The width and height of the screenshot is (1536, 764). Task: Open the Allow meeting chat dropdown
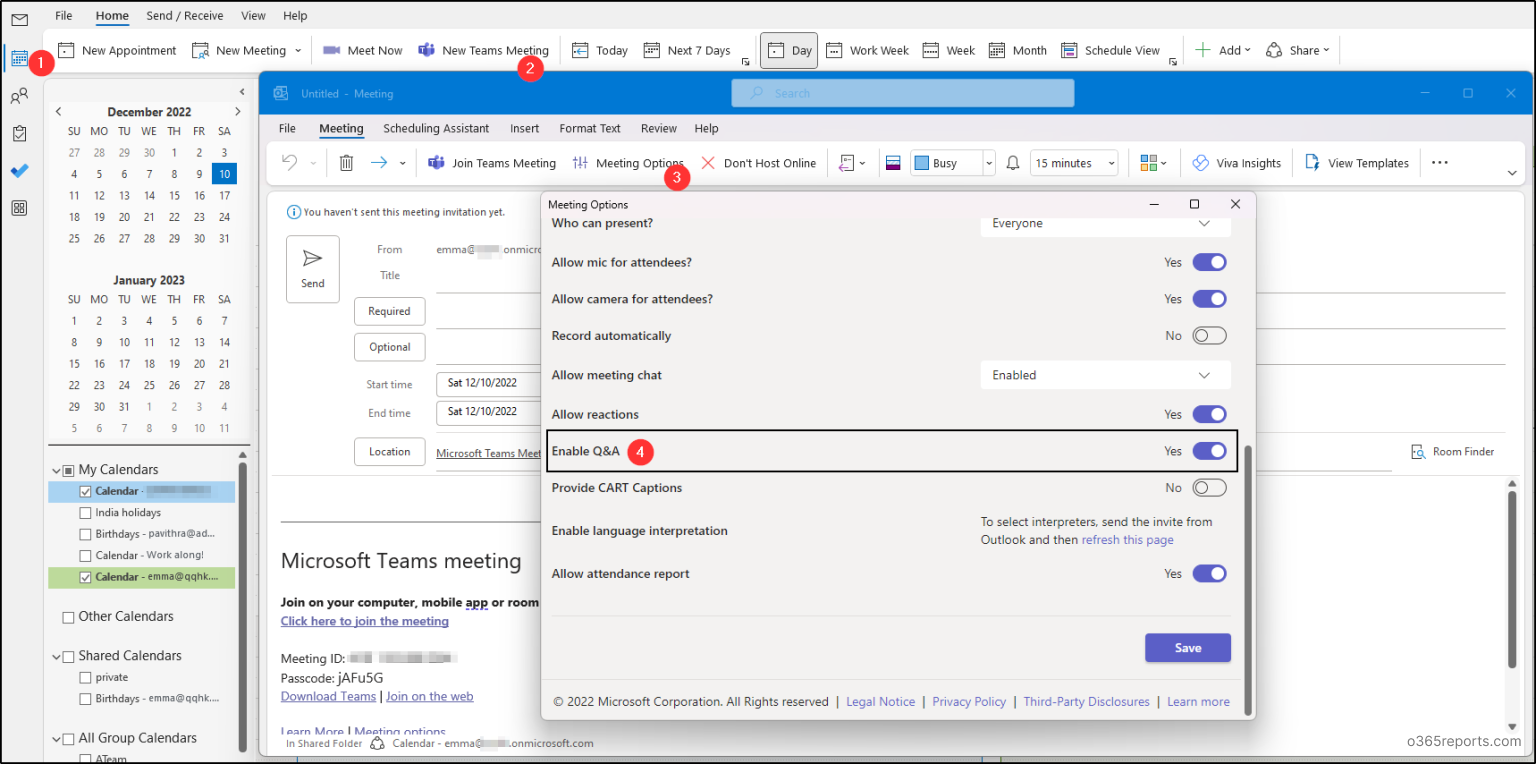(x=1105, y=374)
